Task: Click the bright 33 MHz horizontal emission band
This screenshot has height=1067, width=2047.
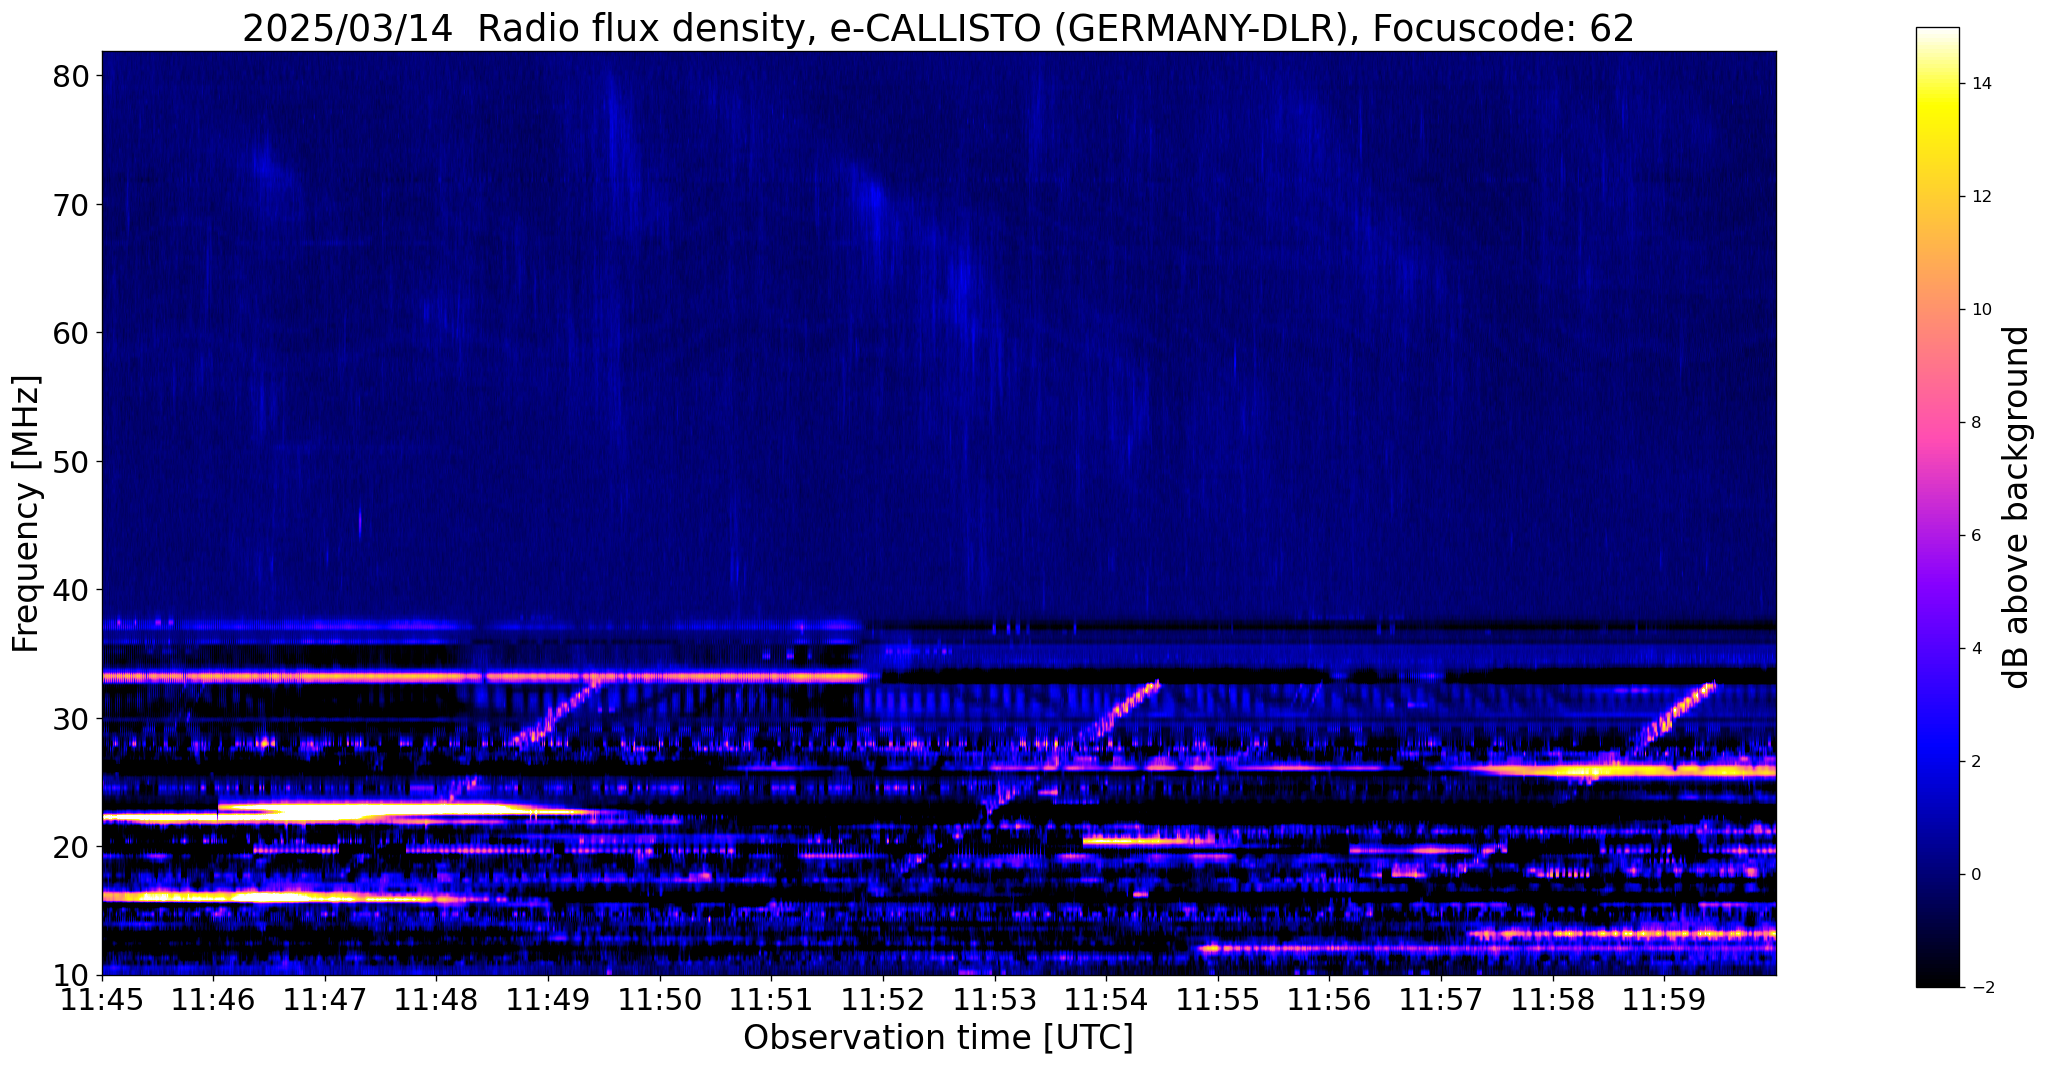Action: point(484,677)
